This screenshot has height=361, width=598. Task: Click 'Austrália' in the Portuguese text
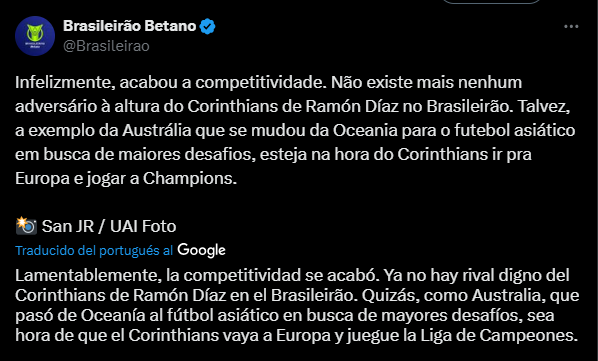pos(157,130)
